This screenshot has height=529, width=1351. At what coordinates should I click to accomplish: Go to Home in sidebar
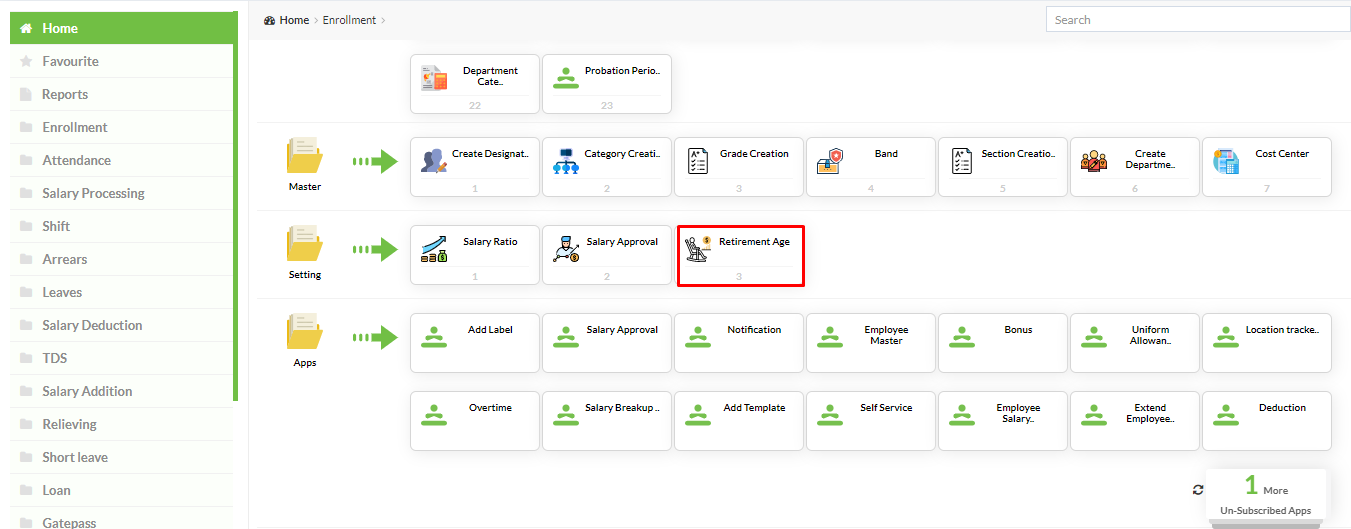point(122,28)
